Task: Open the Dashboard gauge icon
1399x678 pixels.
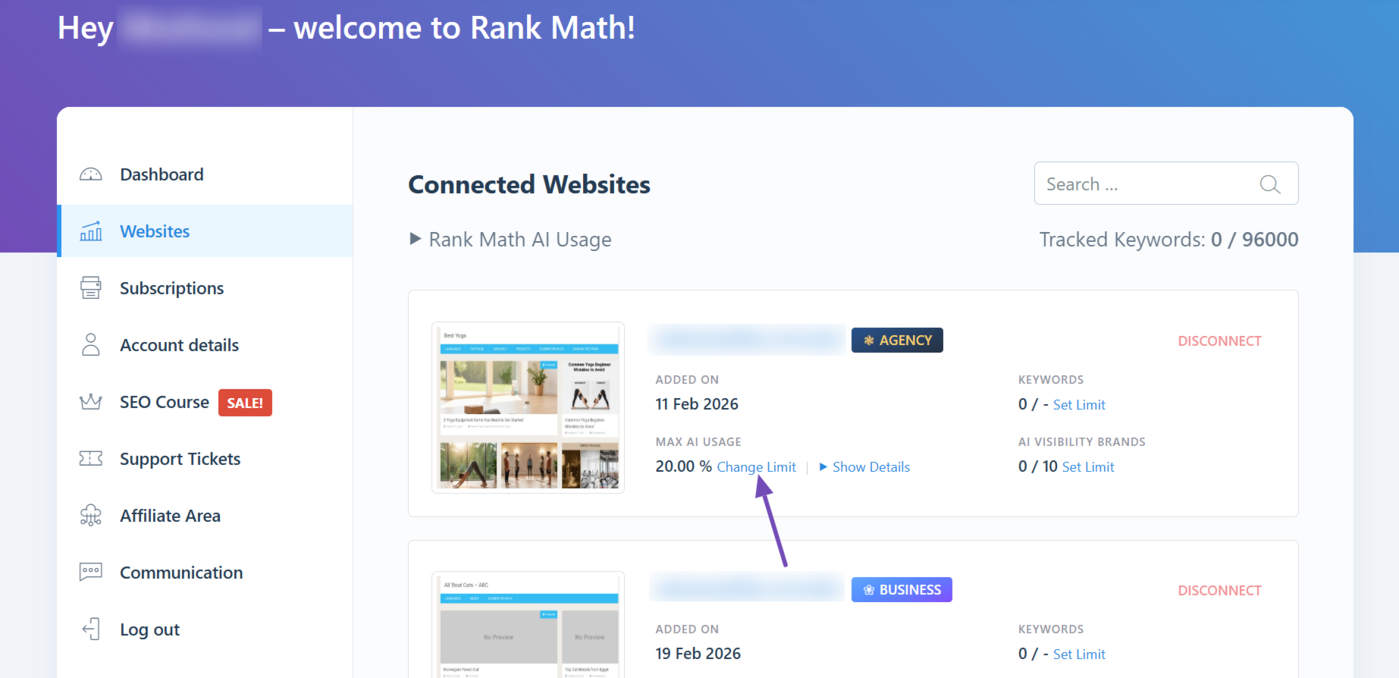Action: click(x=91, y=174)
